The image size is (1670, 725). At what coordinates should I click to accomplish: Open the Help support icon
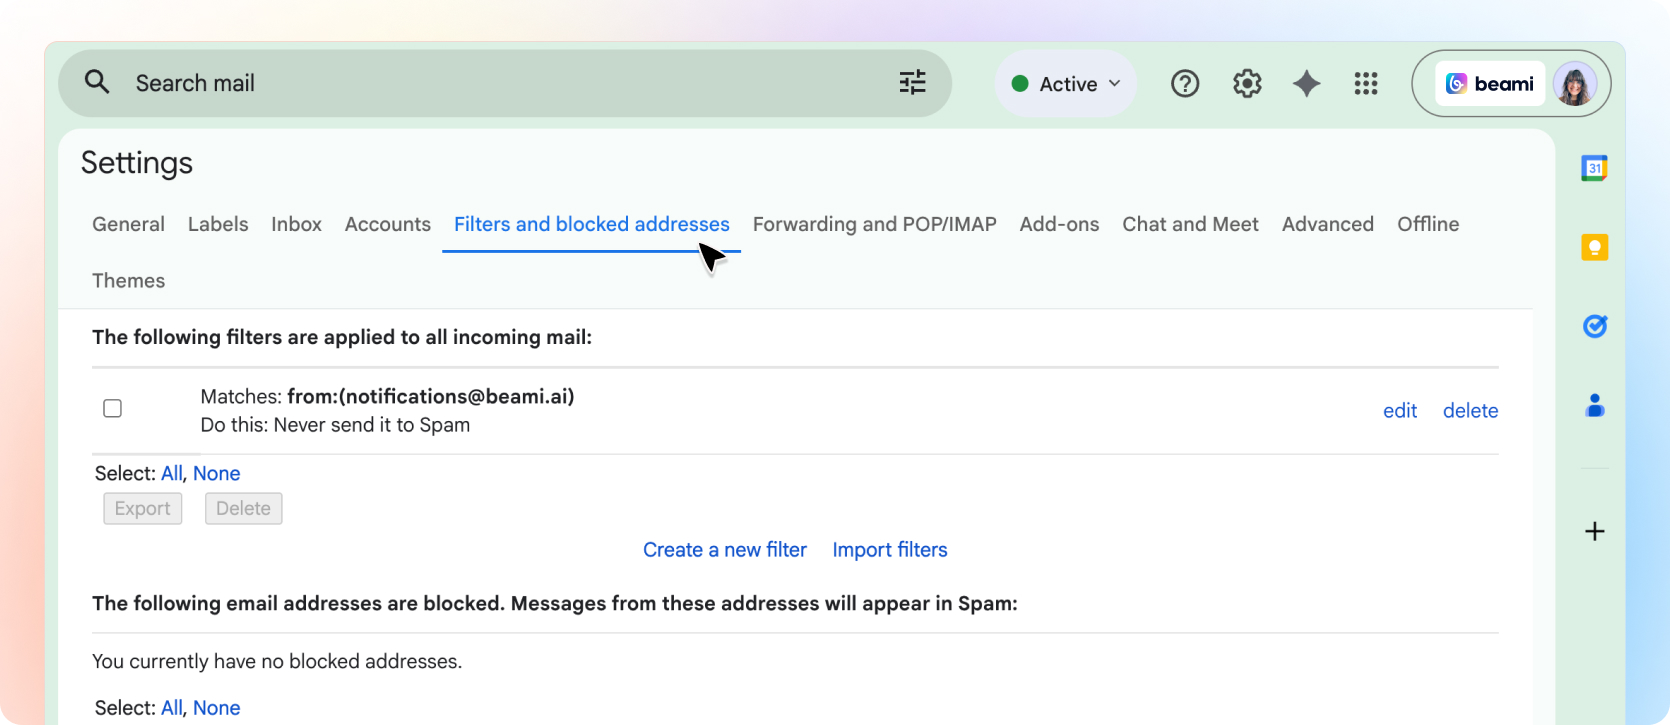(1185, 84)
